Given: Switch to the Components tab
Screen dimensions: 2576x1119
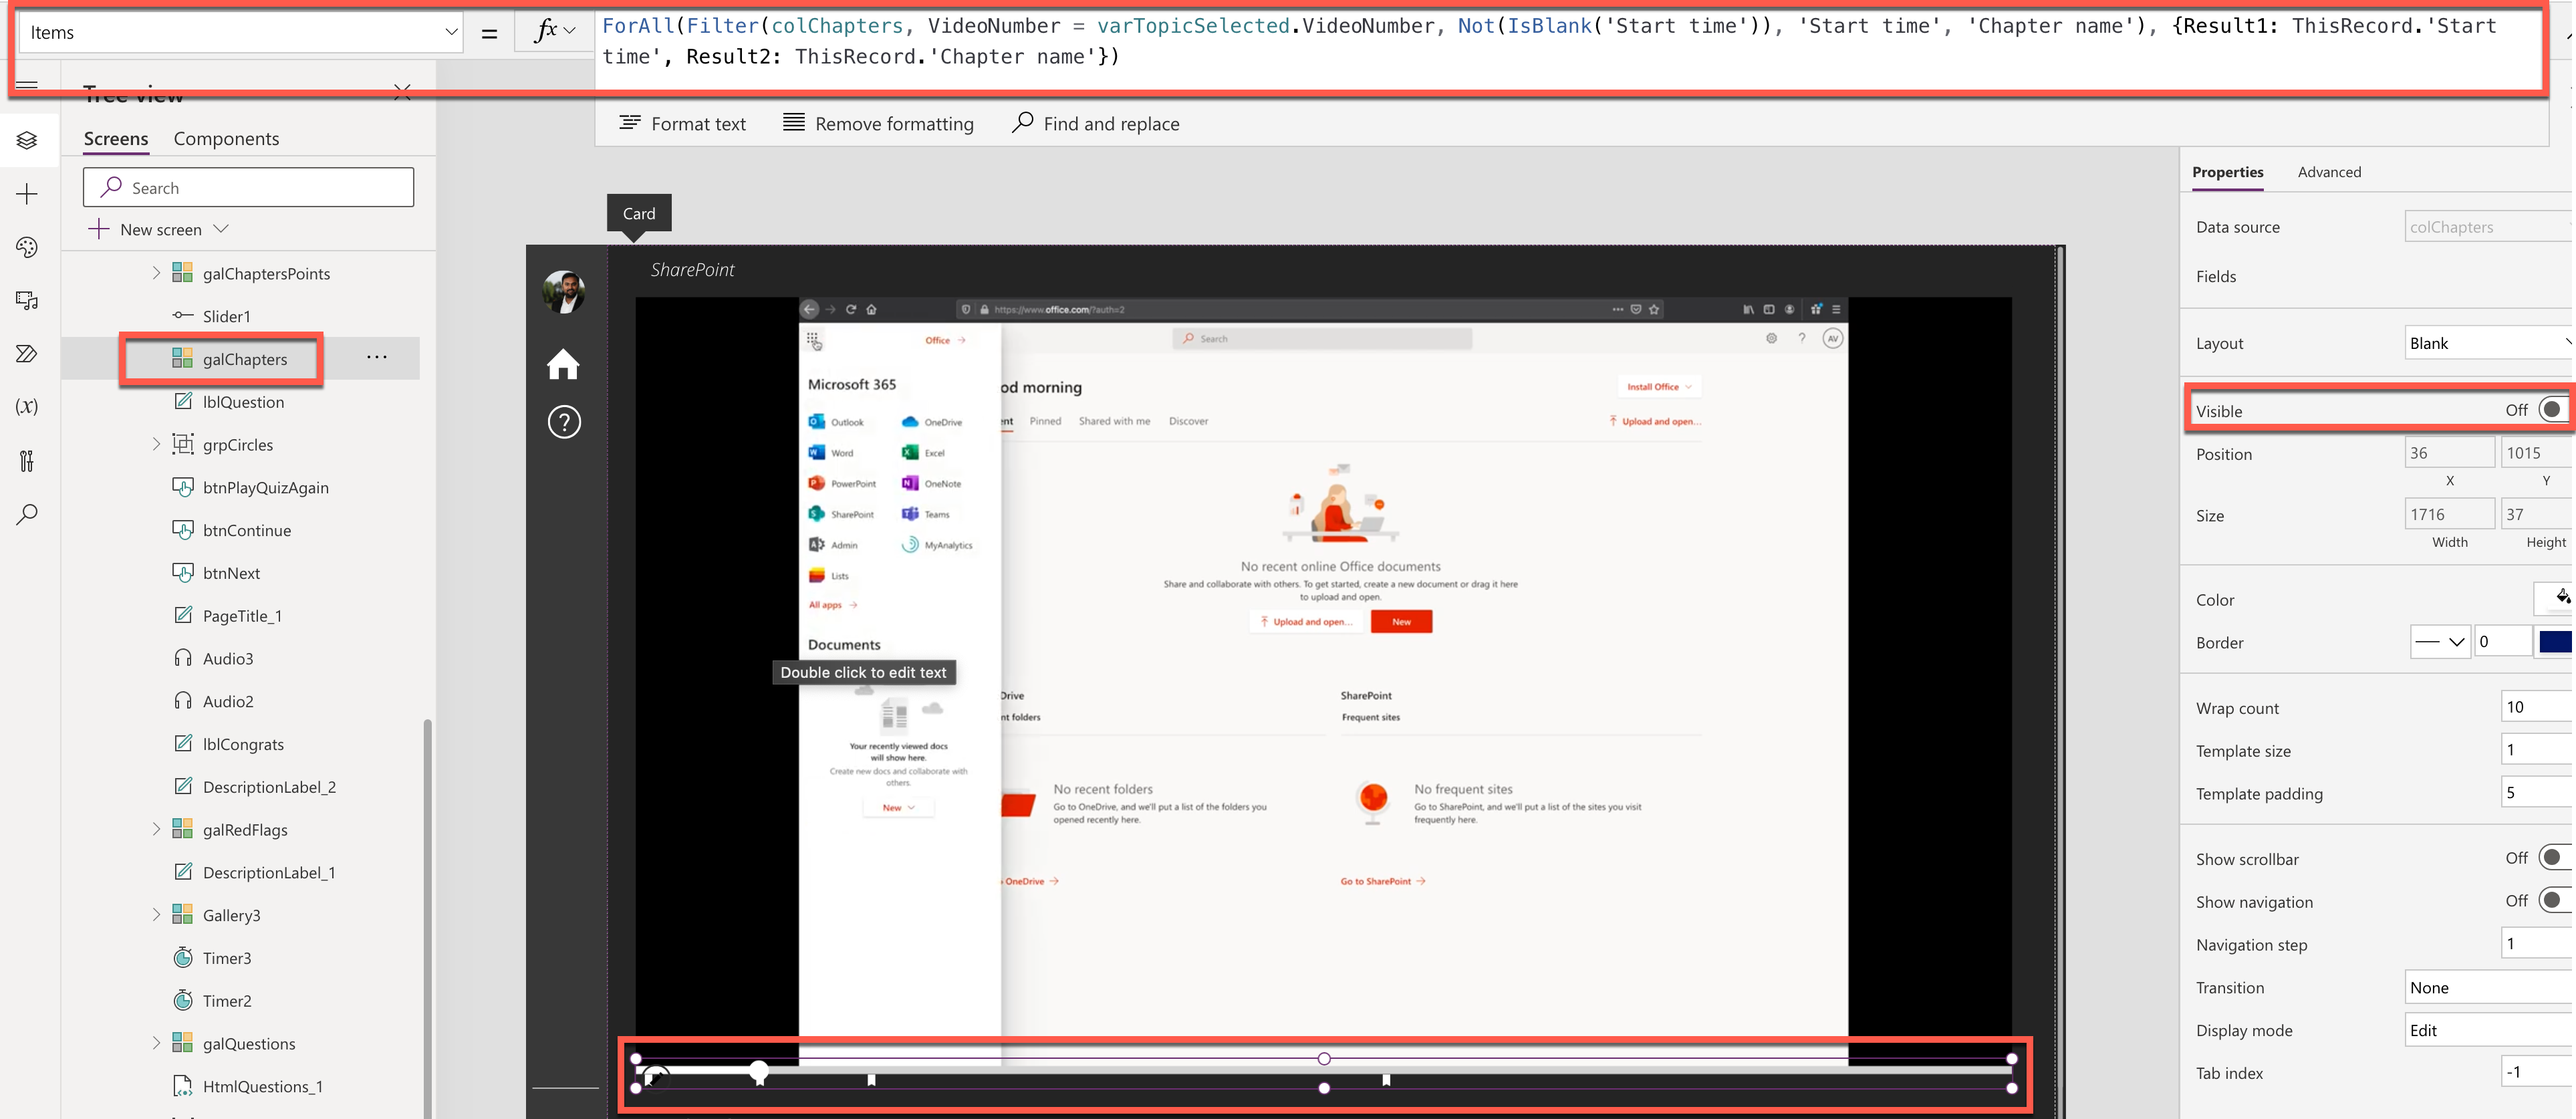Looking at the screenshot, I should point(226,139).
